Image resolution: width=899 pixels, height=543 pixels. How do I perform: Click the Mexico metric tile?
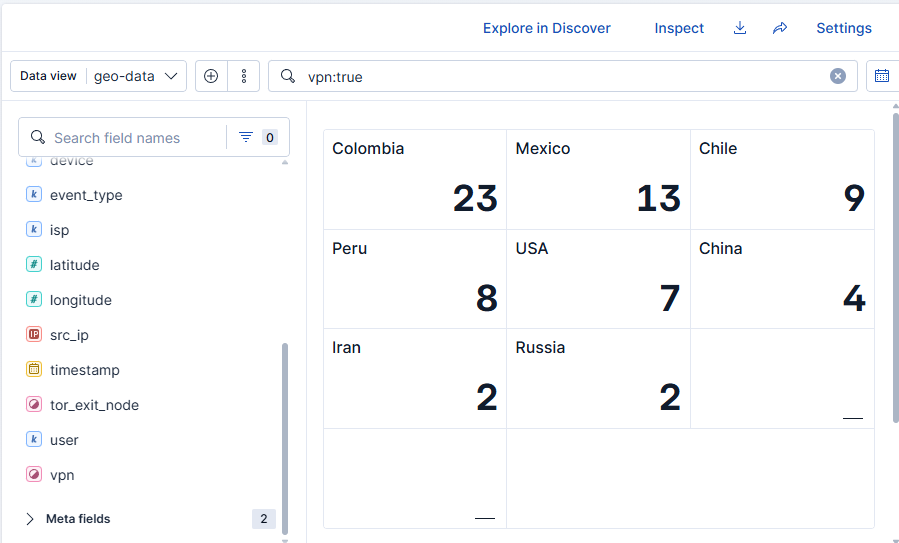click(x=599, y=179)
